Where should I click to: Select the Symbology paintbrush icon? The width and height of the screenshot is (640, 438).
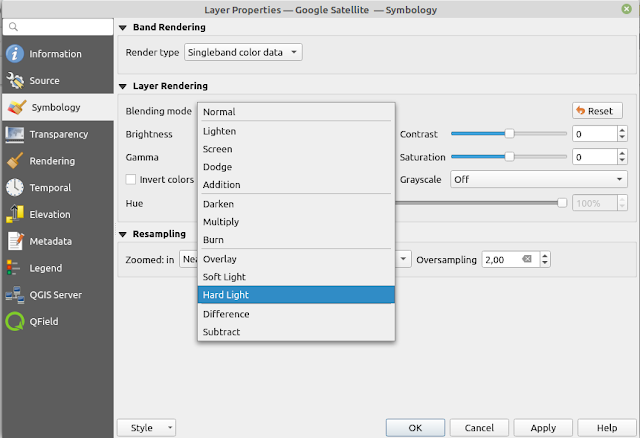click(x=17, y=107)
